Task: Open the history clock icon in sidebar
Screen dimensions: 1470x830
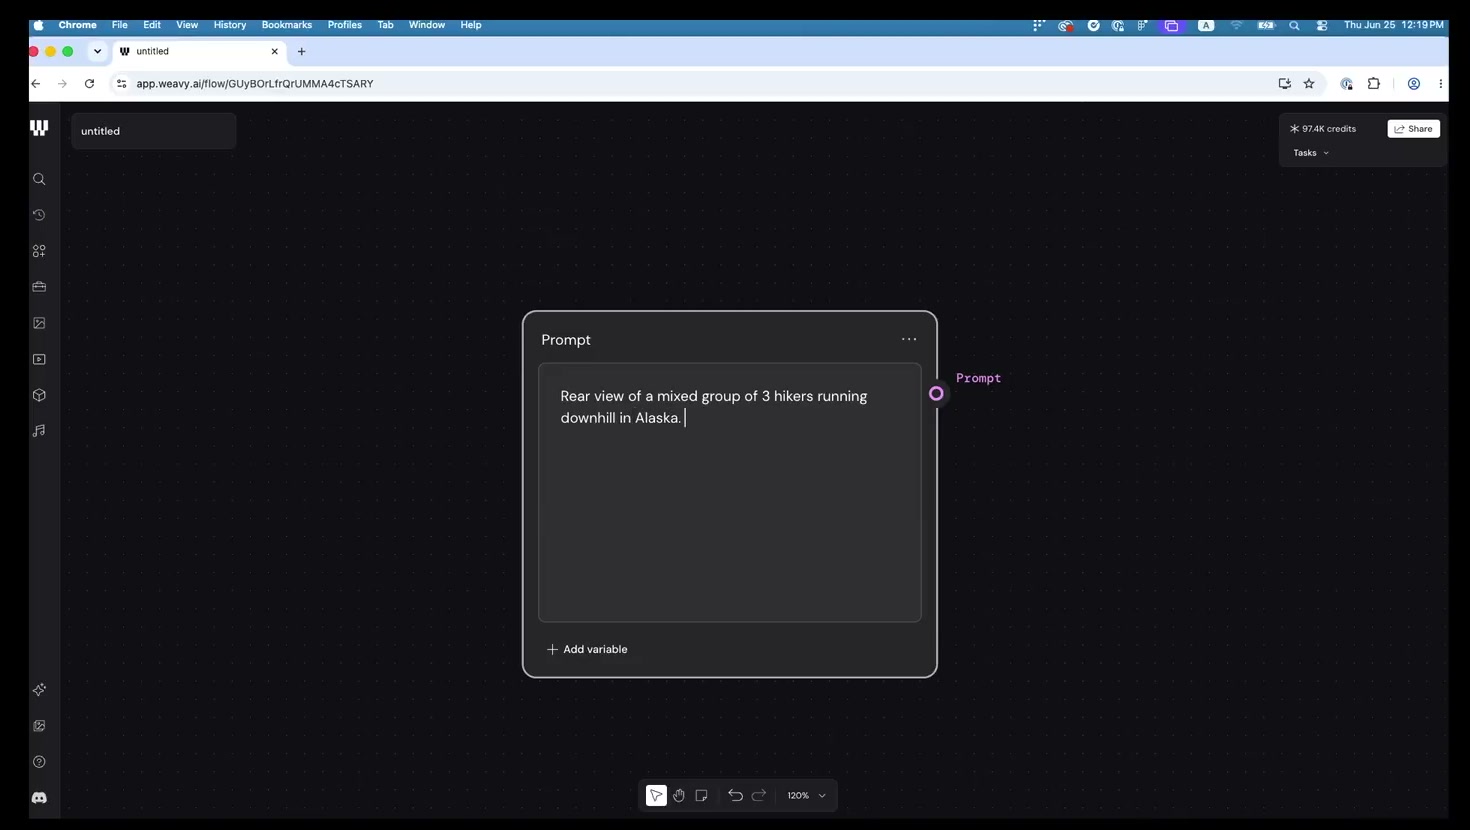Action: [x=39, y=215]
